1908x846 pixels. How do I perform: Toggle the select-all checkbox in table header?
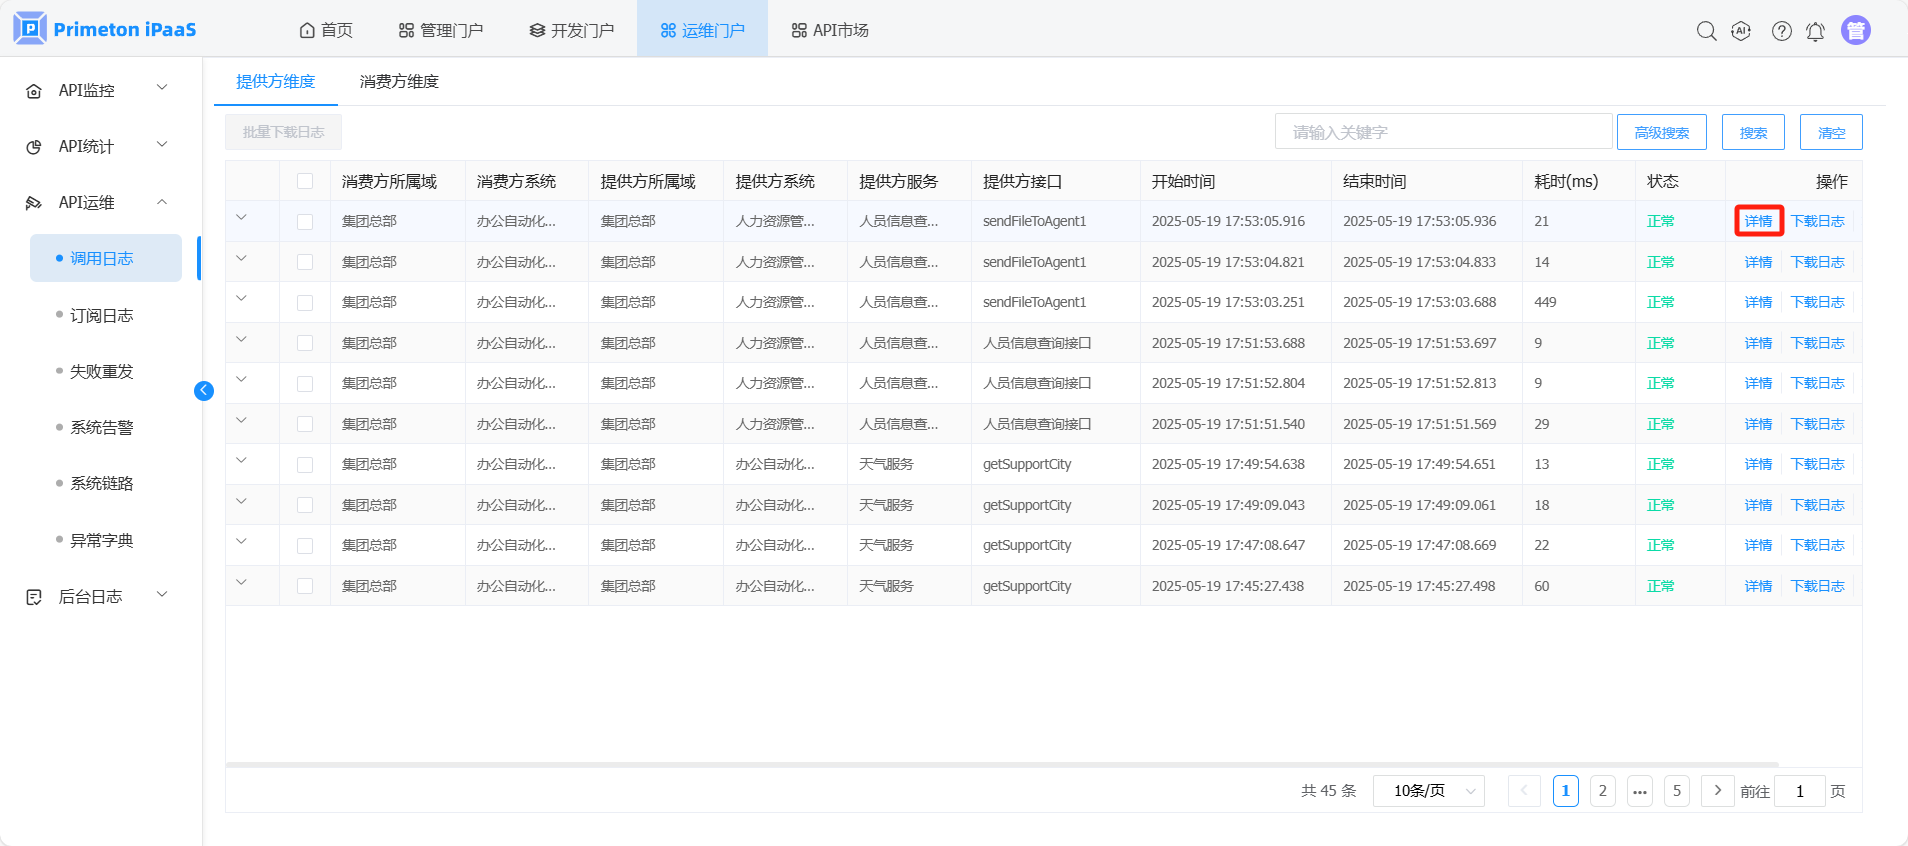pos(305,181)
